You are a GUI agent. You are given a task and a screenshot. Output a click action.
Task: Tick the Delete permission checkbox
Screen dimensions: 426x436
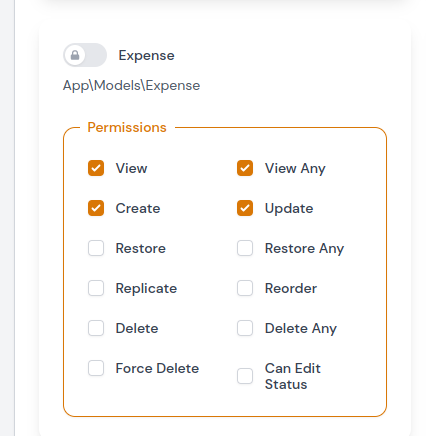96,328
